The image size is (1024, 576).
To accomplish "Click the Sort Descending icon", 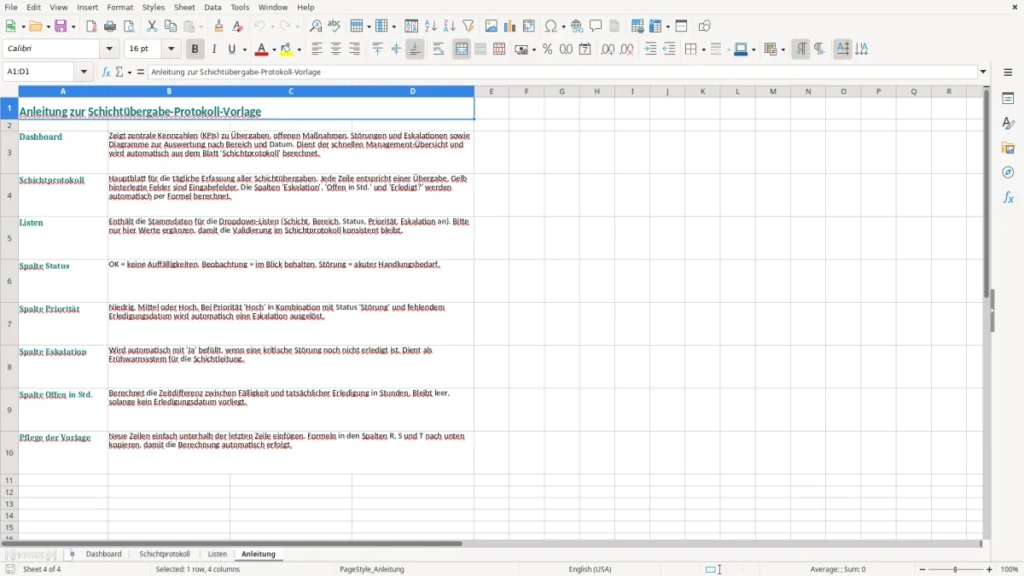I will 449,26.
